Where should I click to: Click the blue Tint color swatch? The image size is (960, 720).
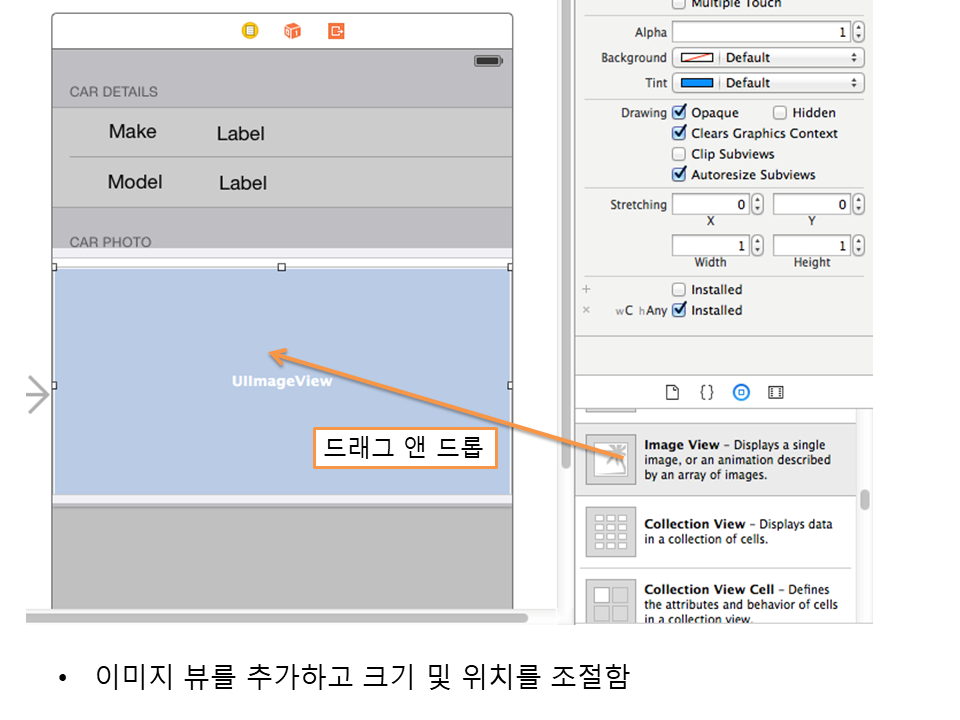(696, 83)
